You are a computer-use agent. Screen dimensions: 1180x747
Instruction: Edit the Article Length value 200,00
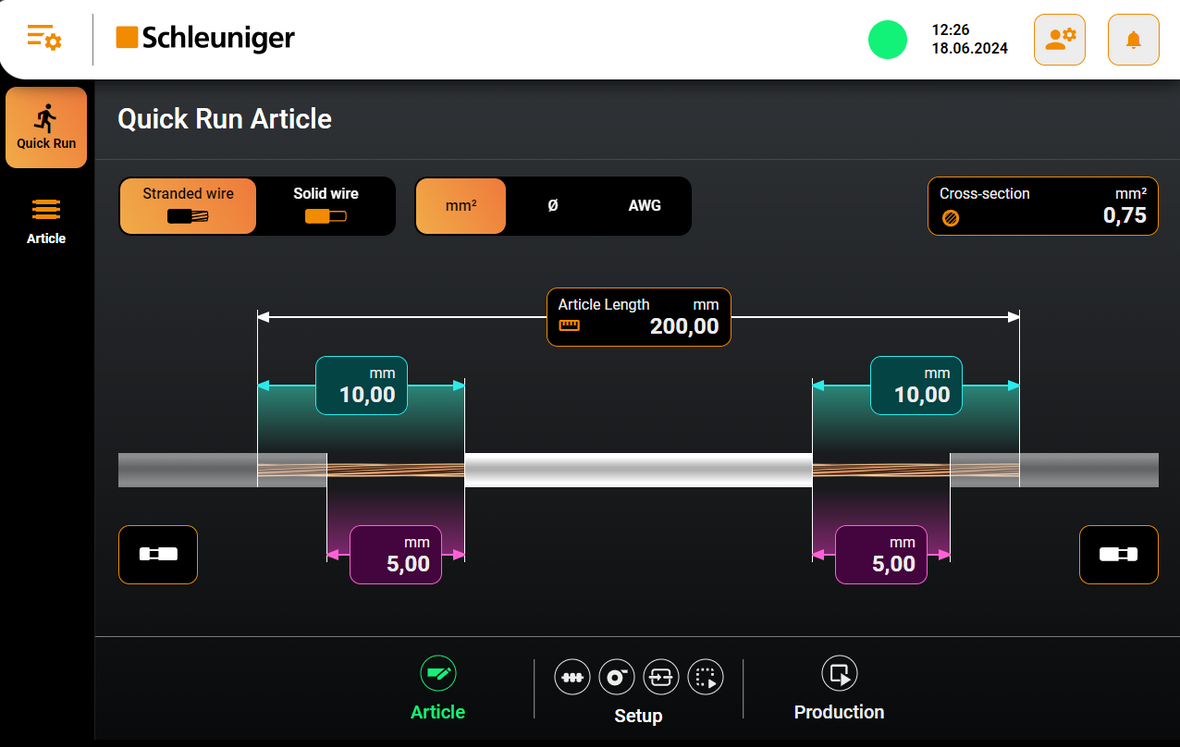click(x=639, y=317)
